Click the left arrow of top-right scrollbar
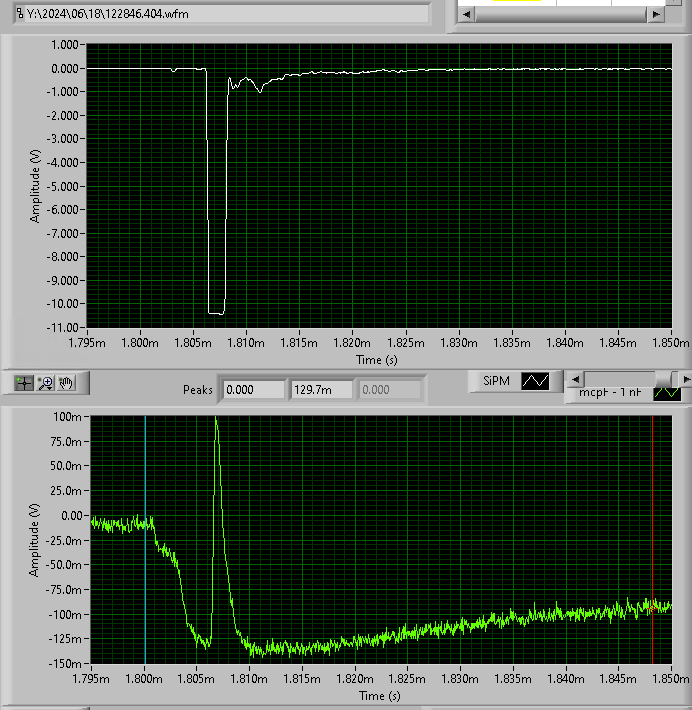 [x=466, y=14]
